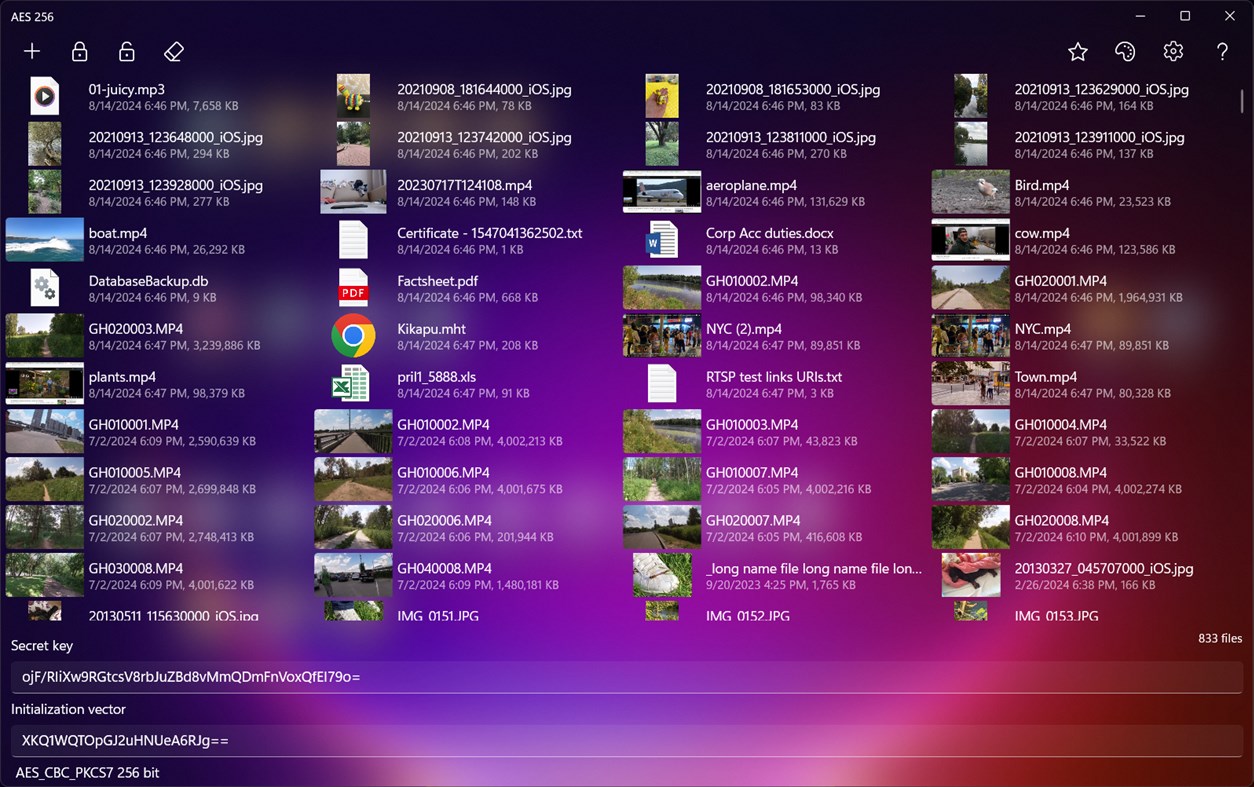The height and width of the screenshot is (787, 1254).
Task: Click the 833 files counter label
Action: click(1220, 638)
